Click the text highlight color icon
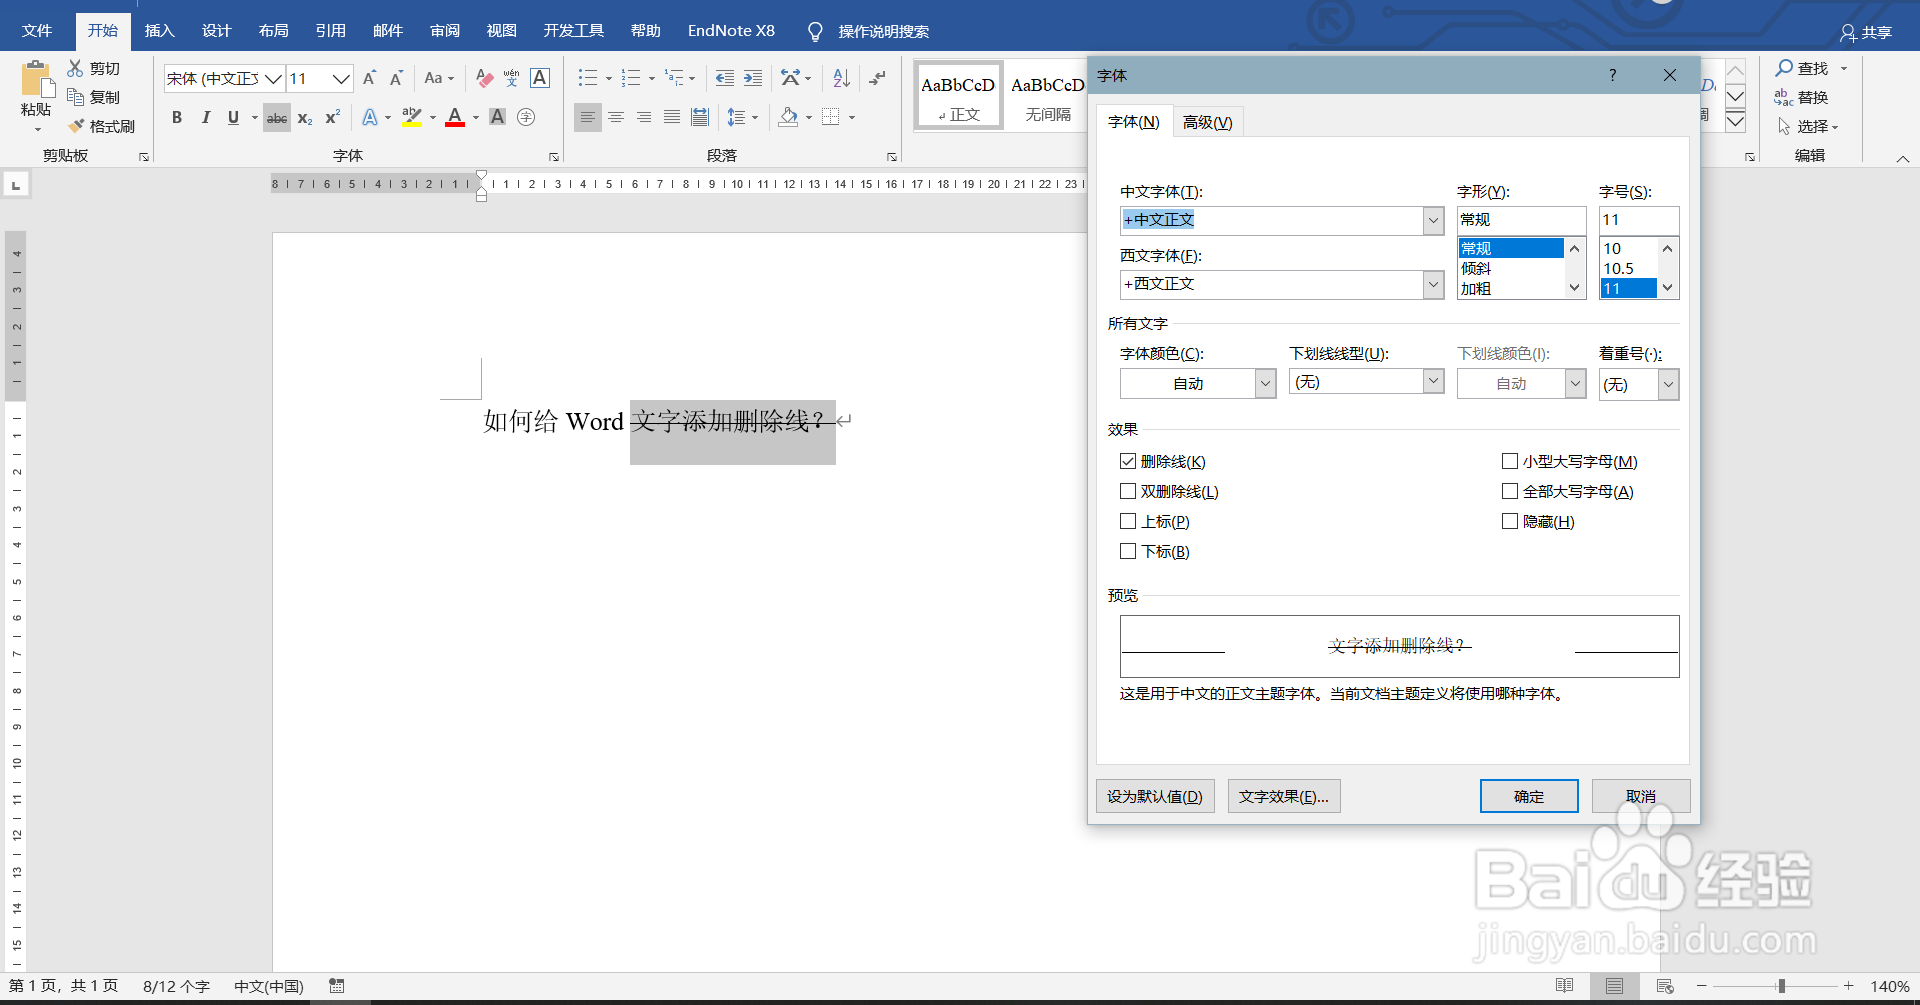Screen dimensions: 1920x1005 pyautogui.click(x=412, y=117)
